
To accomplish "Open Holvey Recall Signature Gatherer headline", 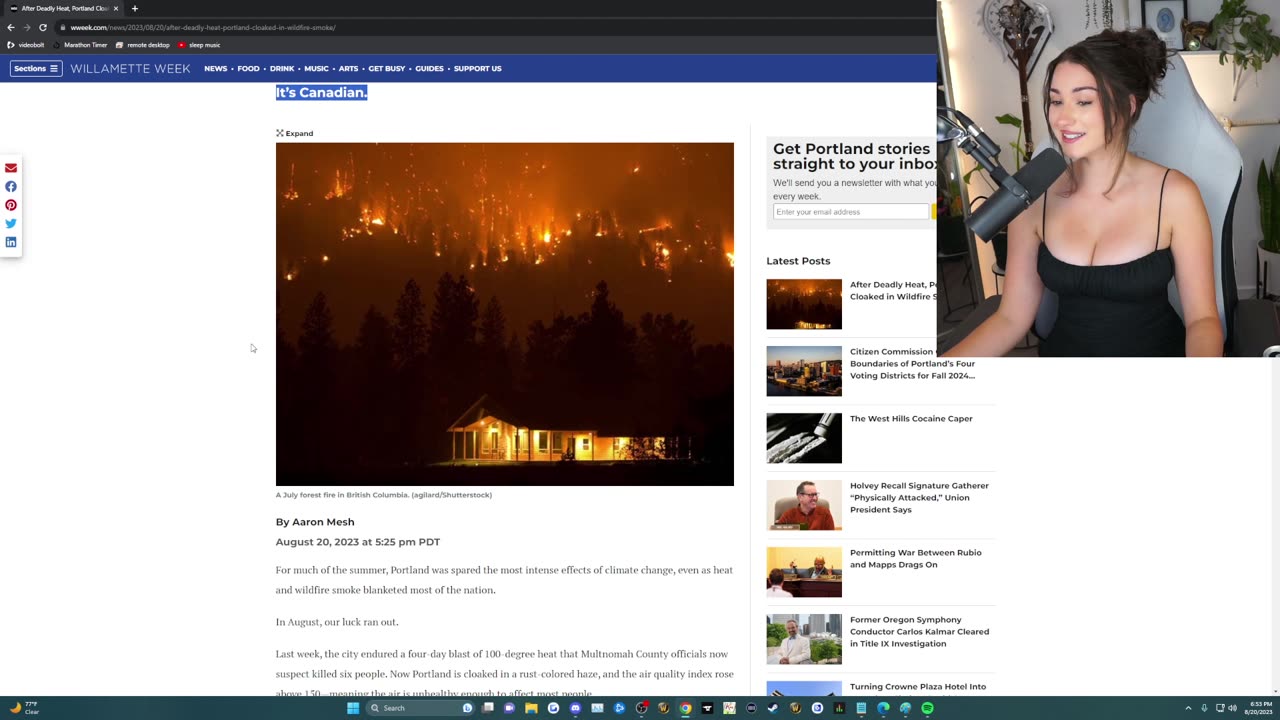I will coord(919,498).
